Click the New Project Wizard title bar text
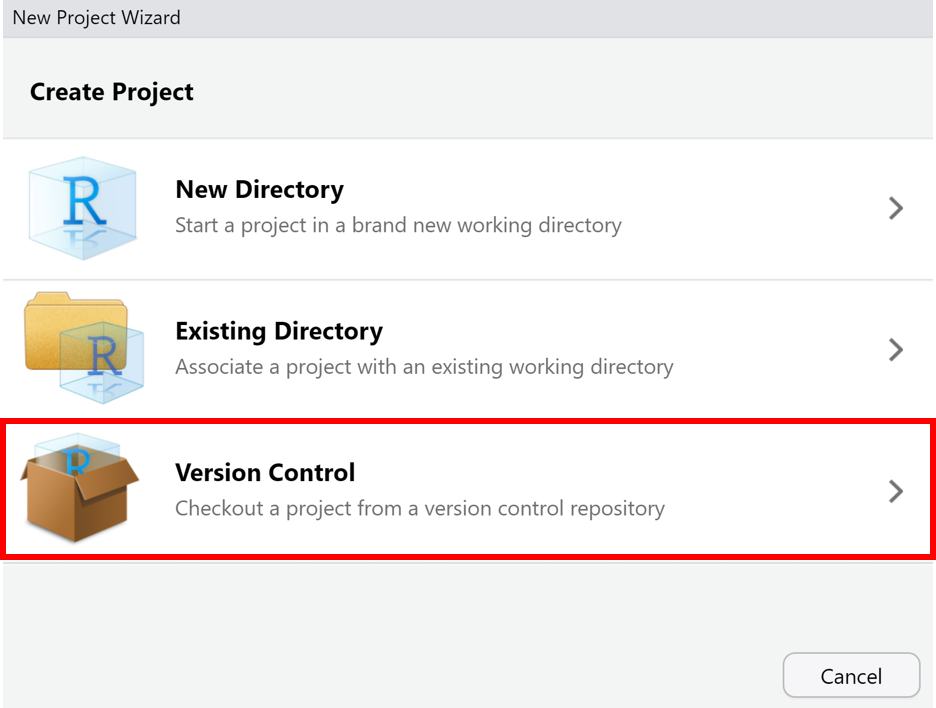The image size is (936, 708). coord(96,18)
